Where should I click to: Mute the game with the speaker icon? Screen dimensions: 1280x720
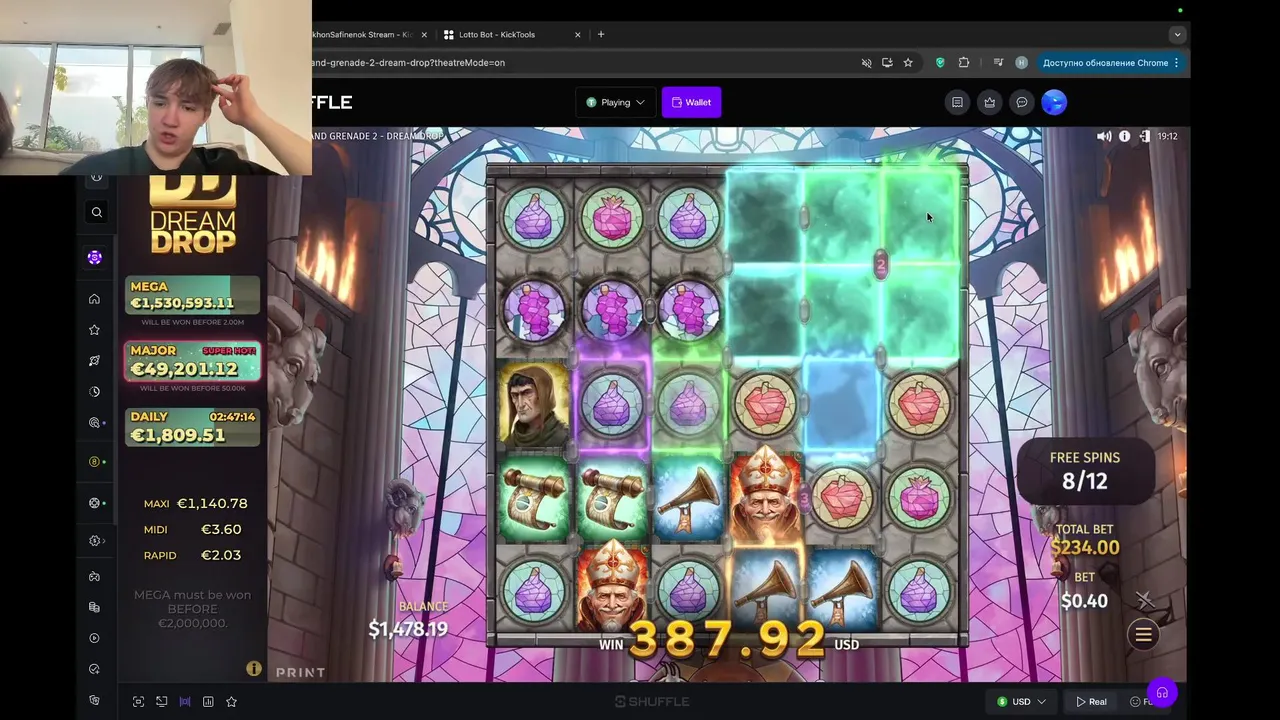(x=1104, y=136)
